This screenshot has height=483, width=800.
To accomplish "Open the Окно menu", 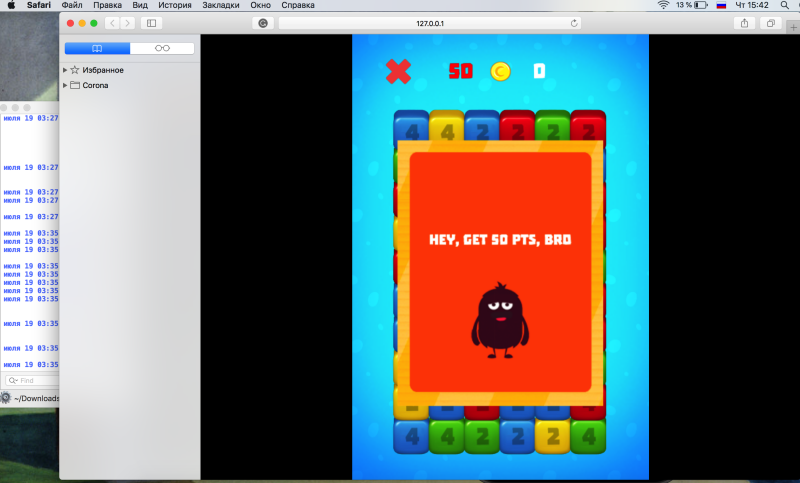I will [260, 5].
